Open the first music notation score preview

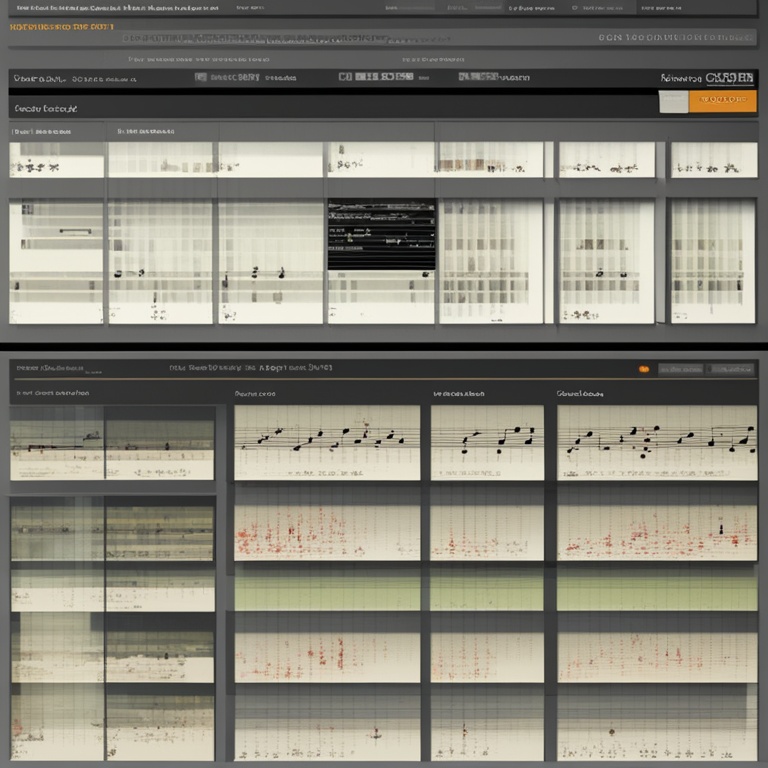[327, 442]
